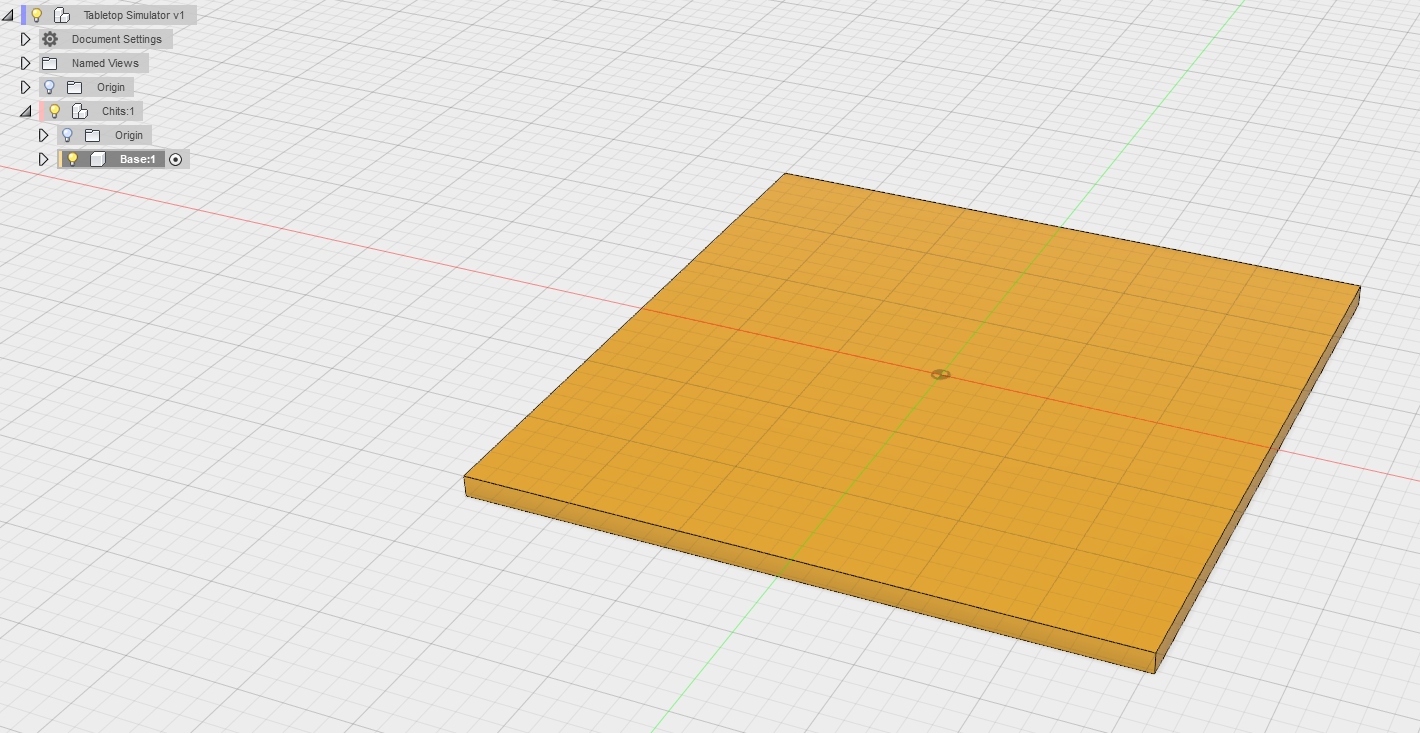Select the top-level Origin label

point(111,87)
